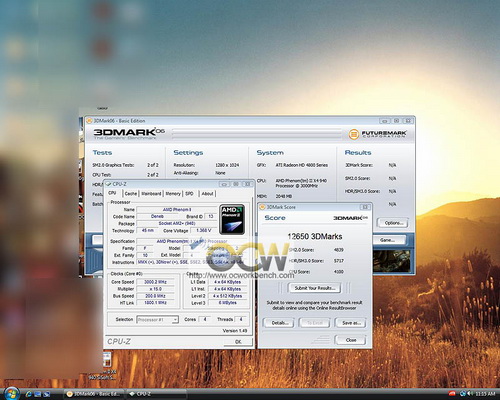Viewport: 500px width, 400px height.
Task: Click the HT Link value 1800.1 MHz
Action: 155,303
